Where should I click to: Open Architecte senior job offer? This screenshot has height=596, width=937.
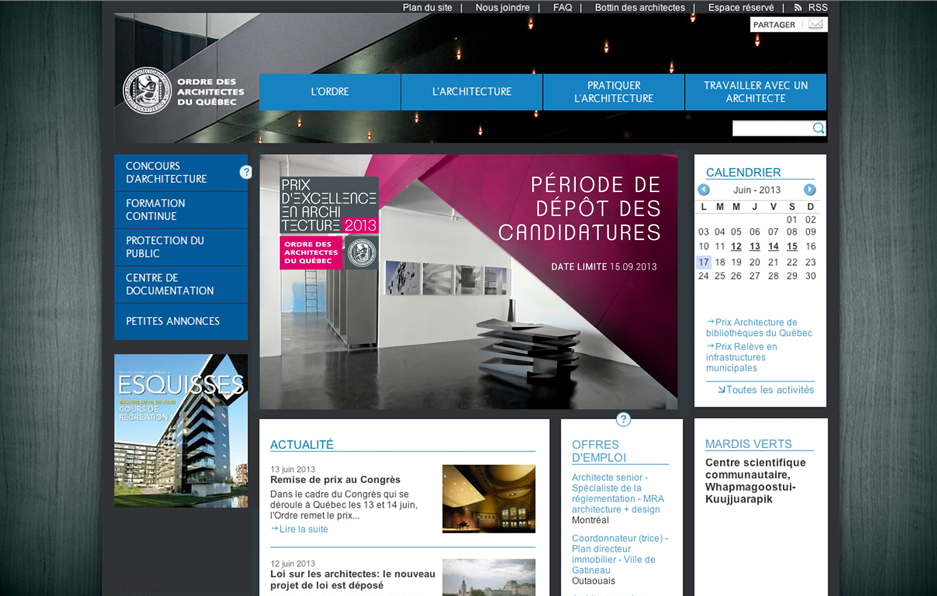pos(618,493)
